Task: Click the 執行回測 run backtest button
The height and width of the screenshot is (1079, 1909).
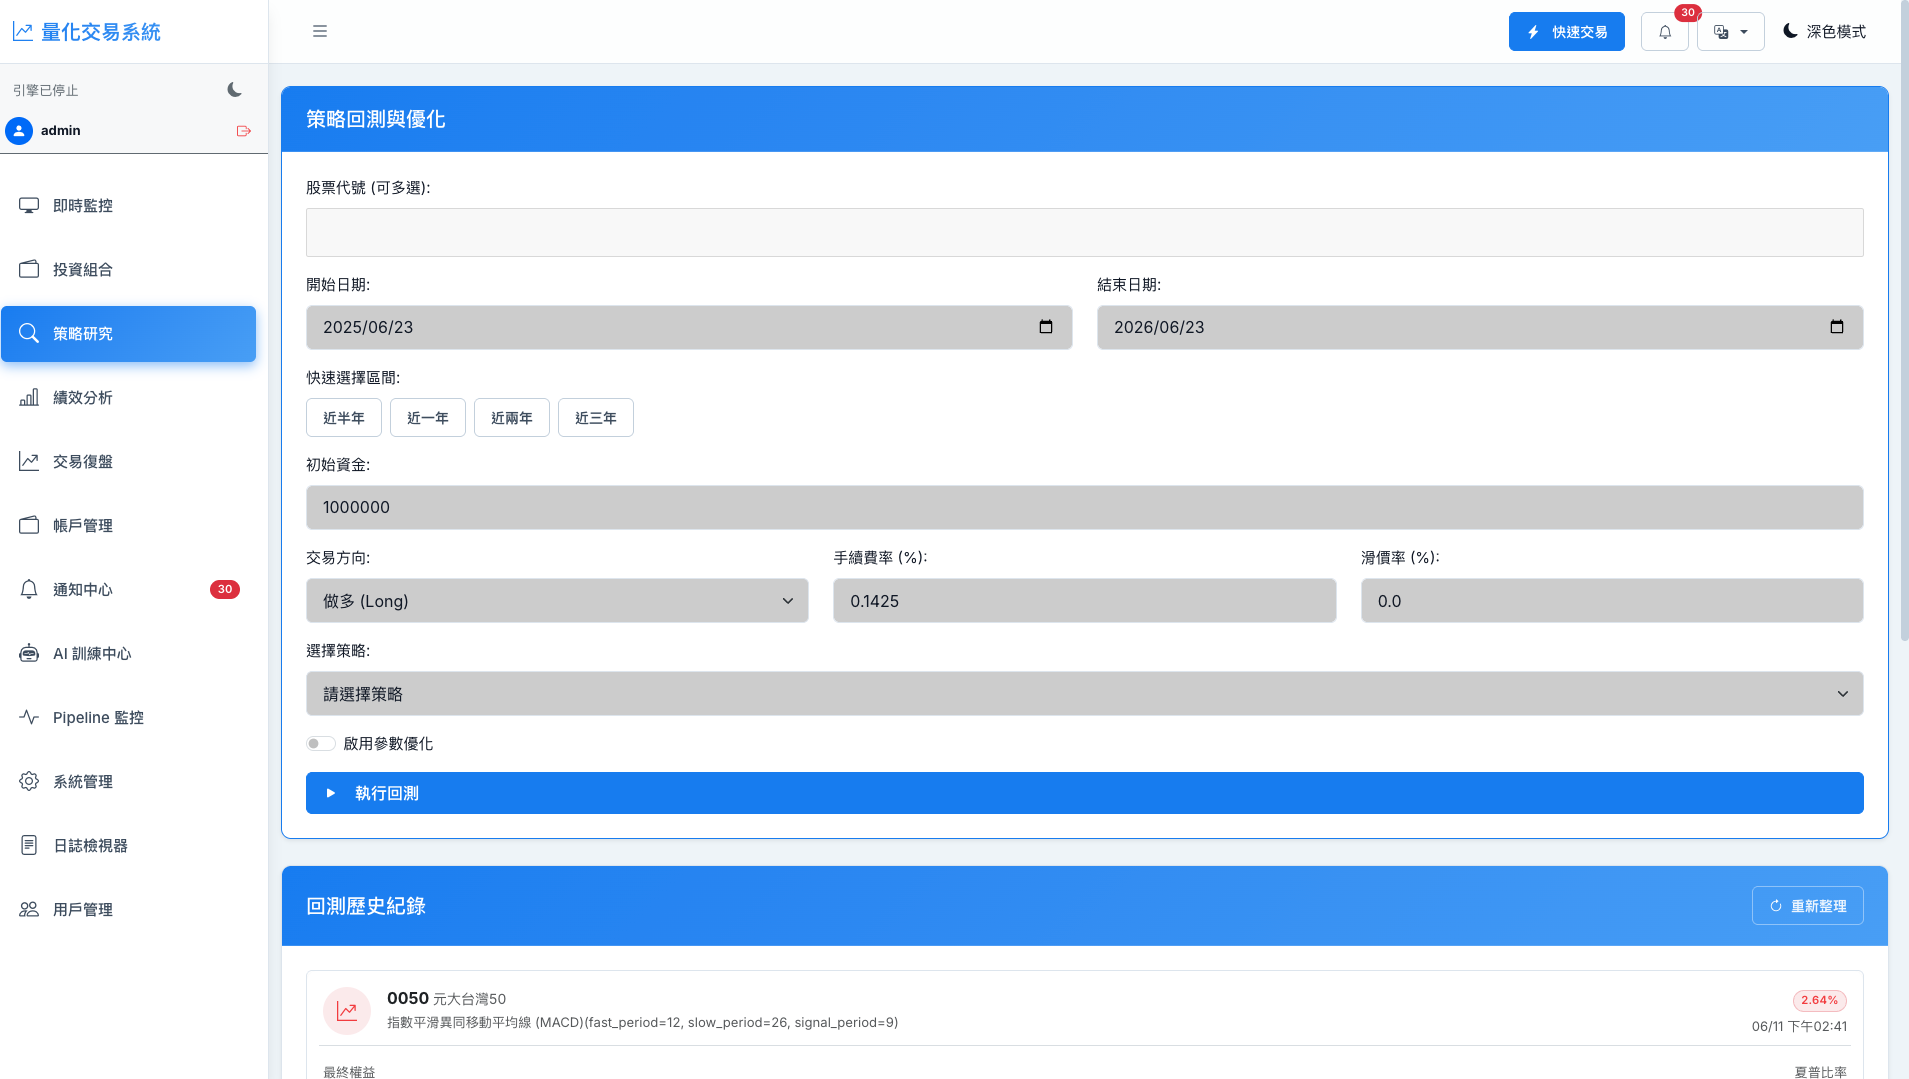Action: pyautogui.click(x=1084, y=793)
